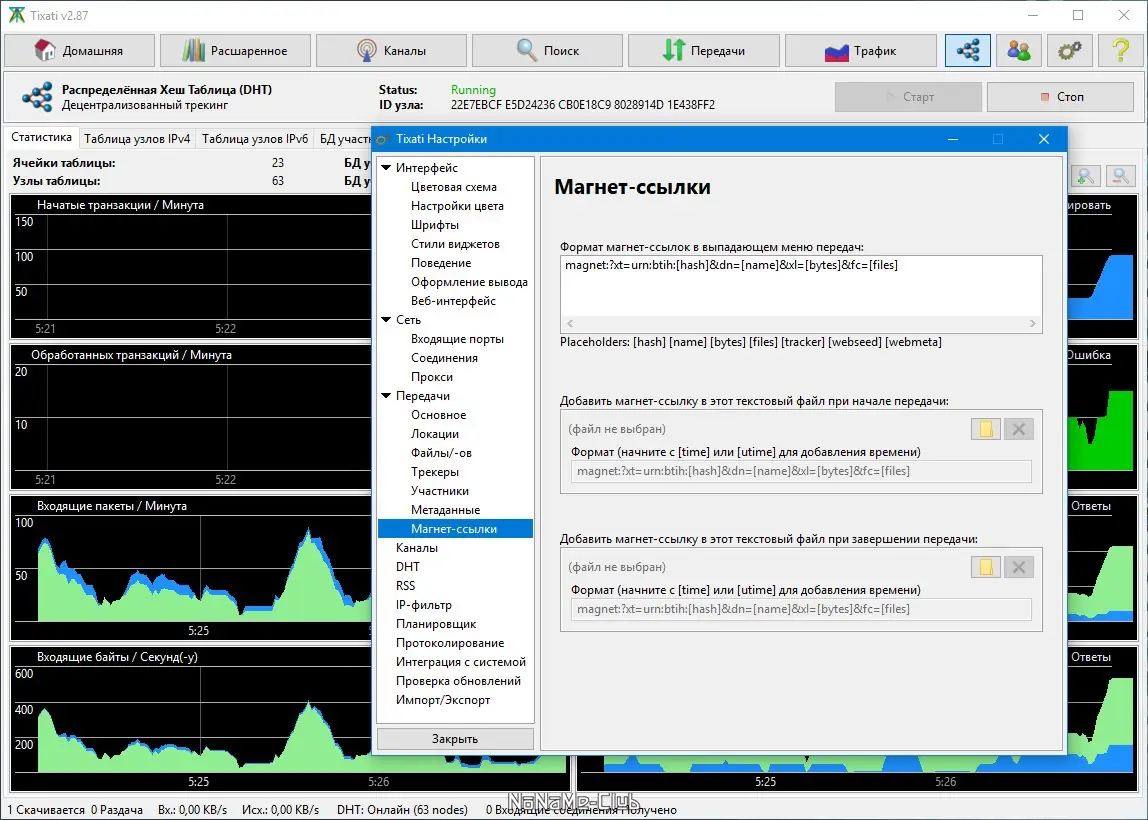Image resolution: width=1148 pixels, height=820 pixels.
Task: Switch to the Таблица узлов IPv6 tab
Action: (255, 138)
